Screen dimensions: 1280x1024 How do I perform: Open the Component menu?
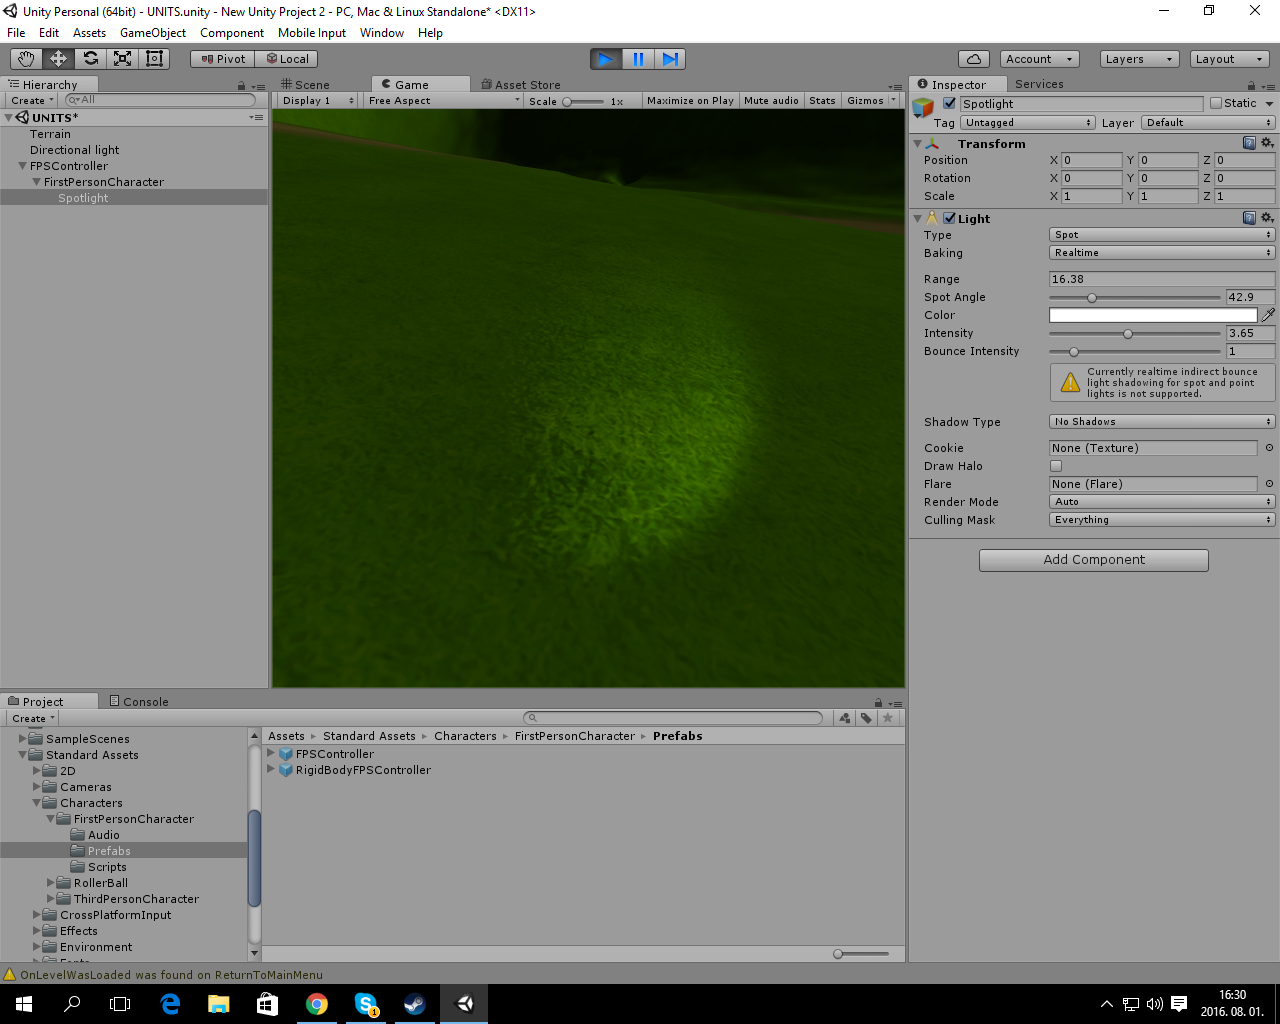pyautogui.click(x=232, y=33)
